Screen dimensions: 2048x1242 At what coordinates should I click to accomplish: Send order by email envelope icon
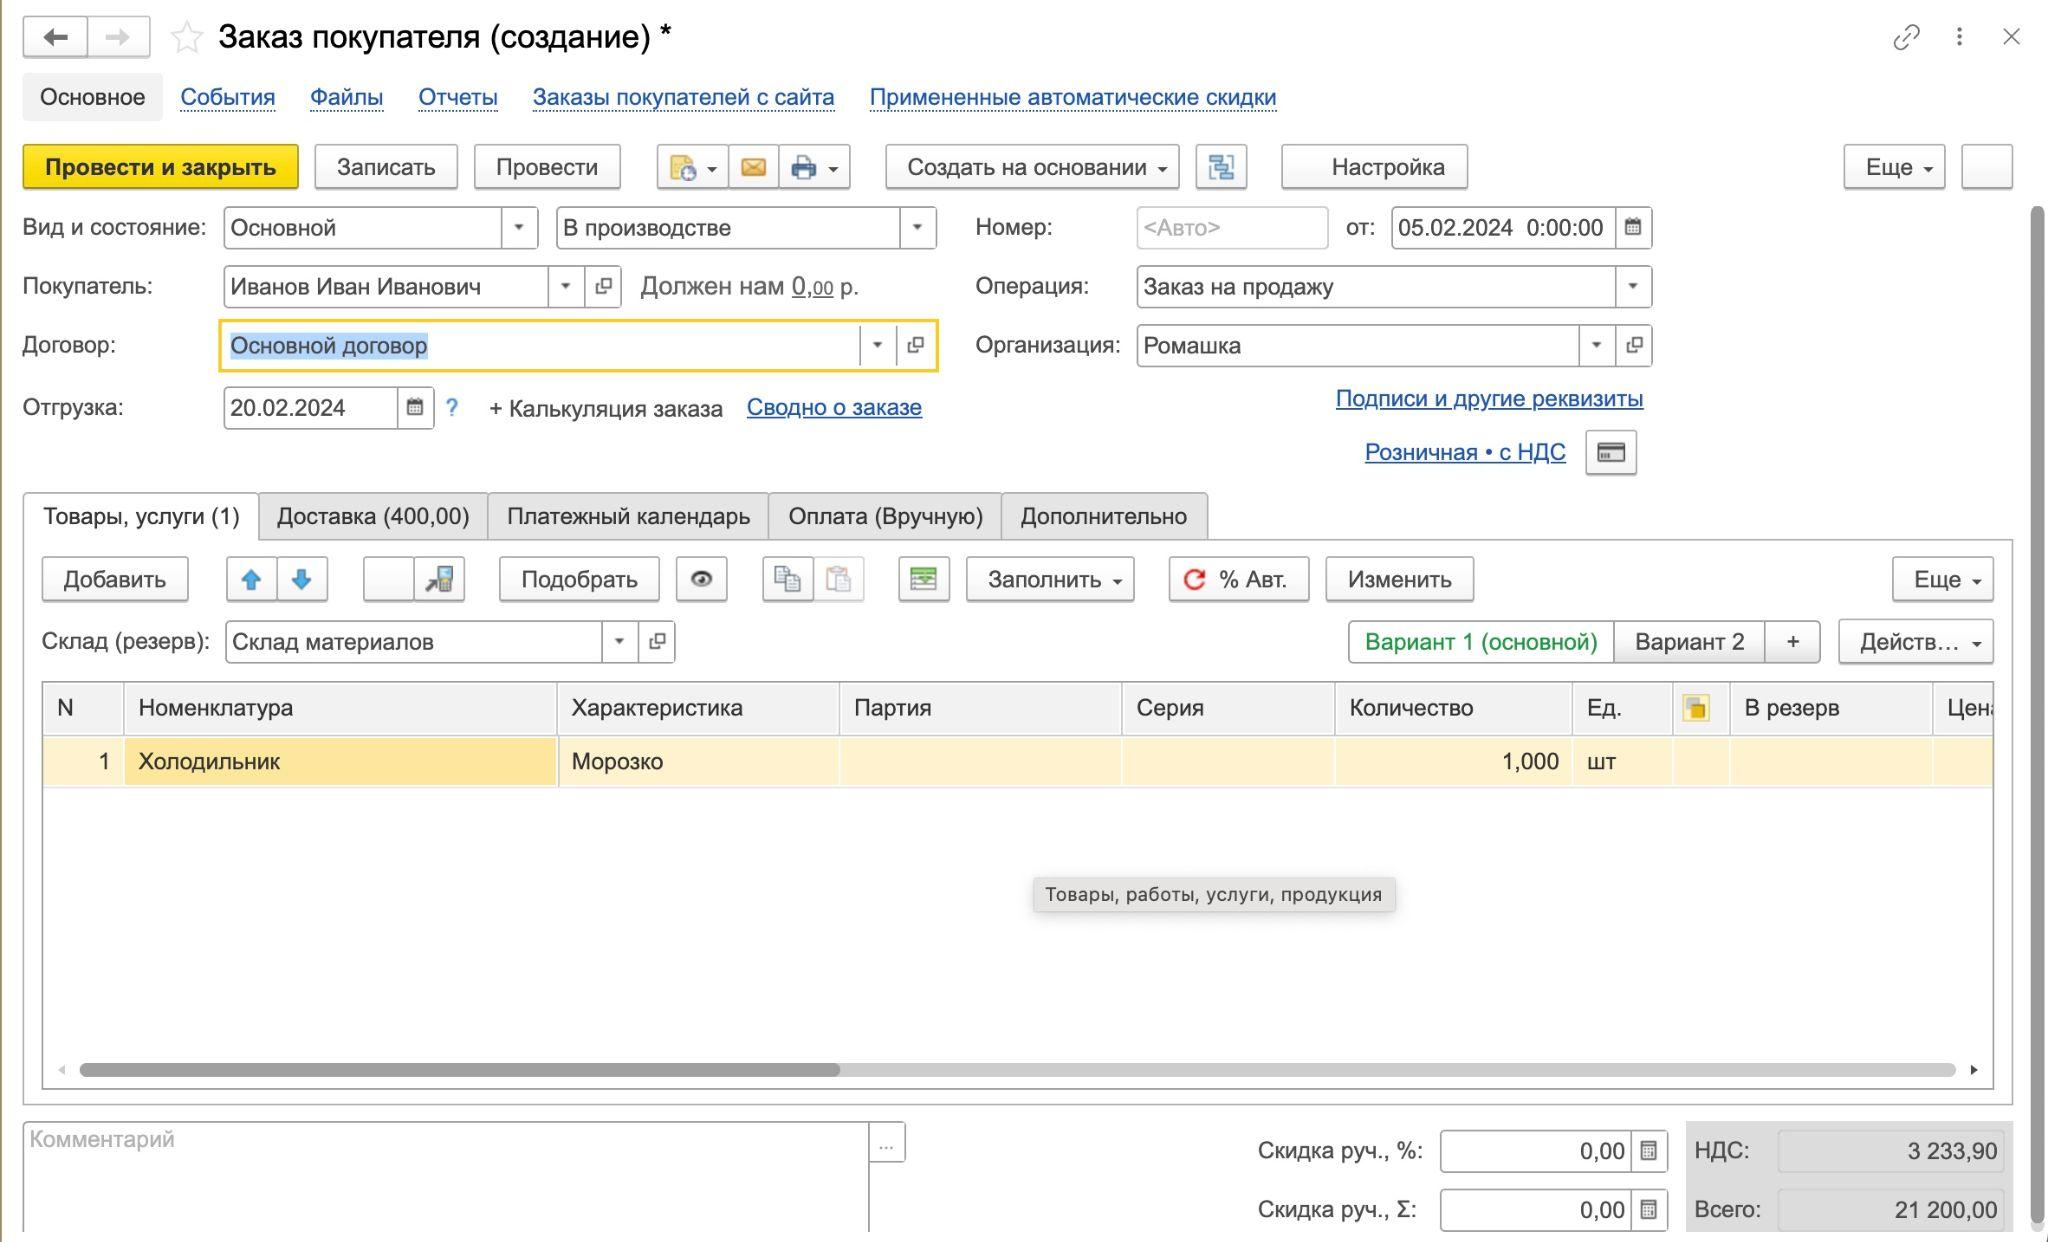click(x=753, y=167)
